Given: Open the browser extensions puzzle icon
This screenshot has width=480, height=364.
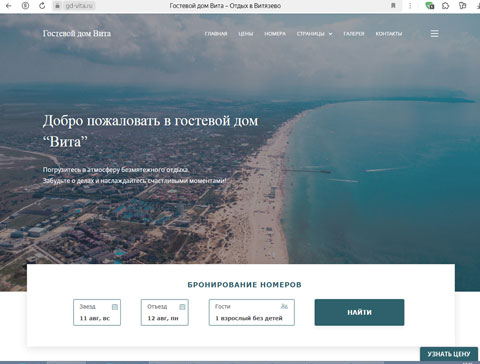Looking at the screenshot, I should point(446,6).
